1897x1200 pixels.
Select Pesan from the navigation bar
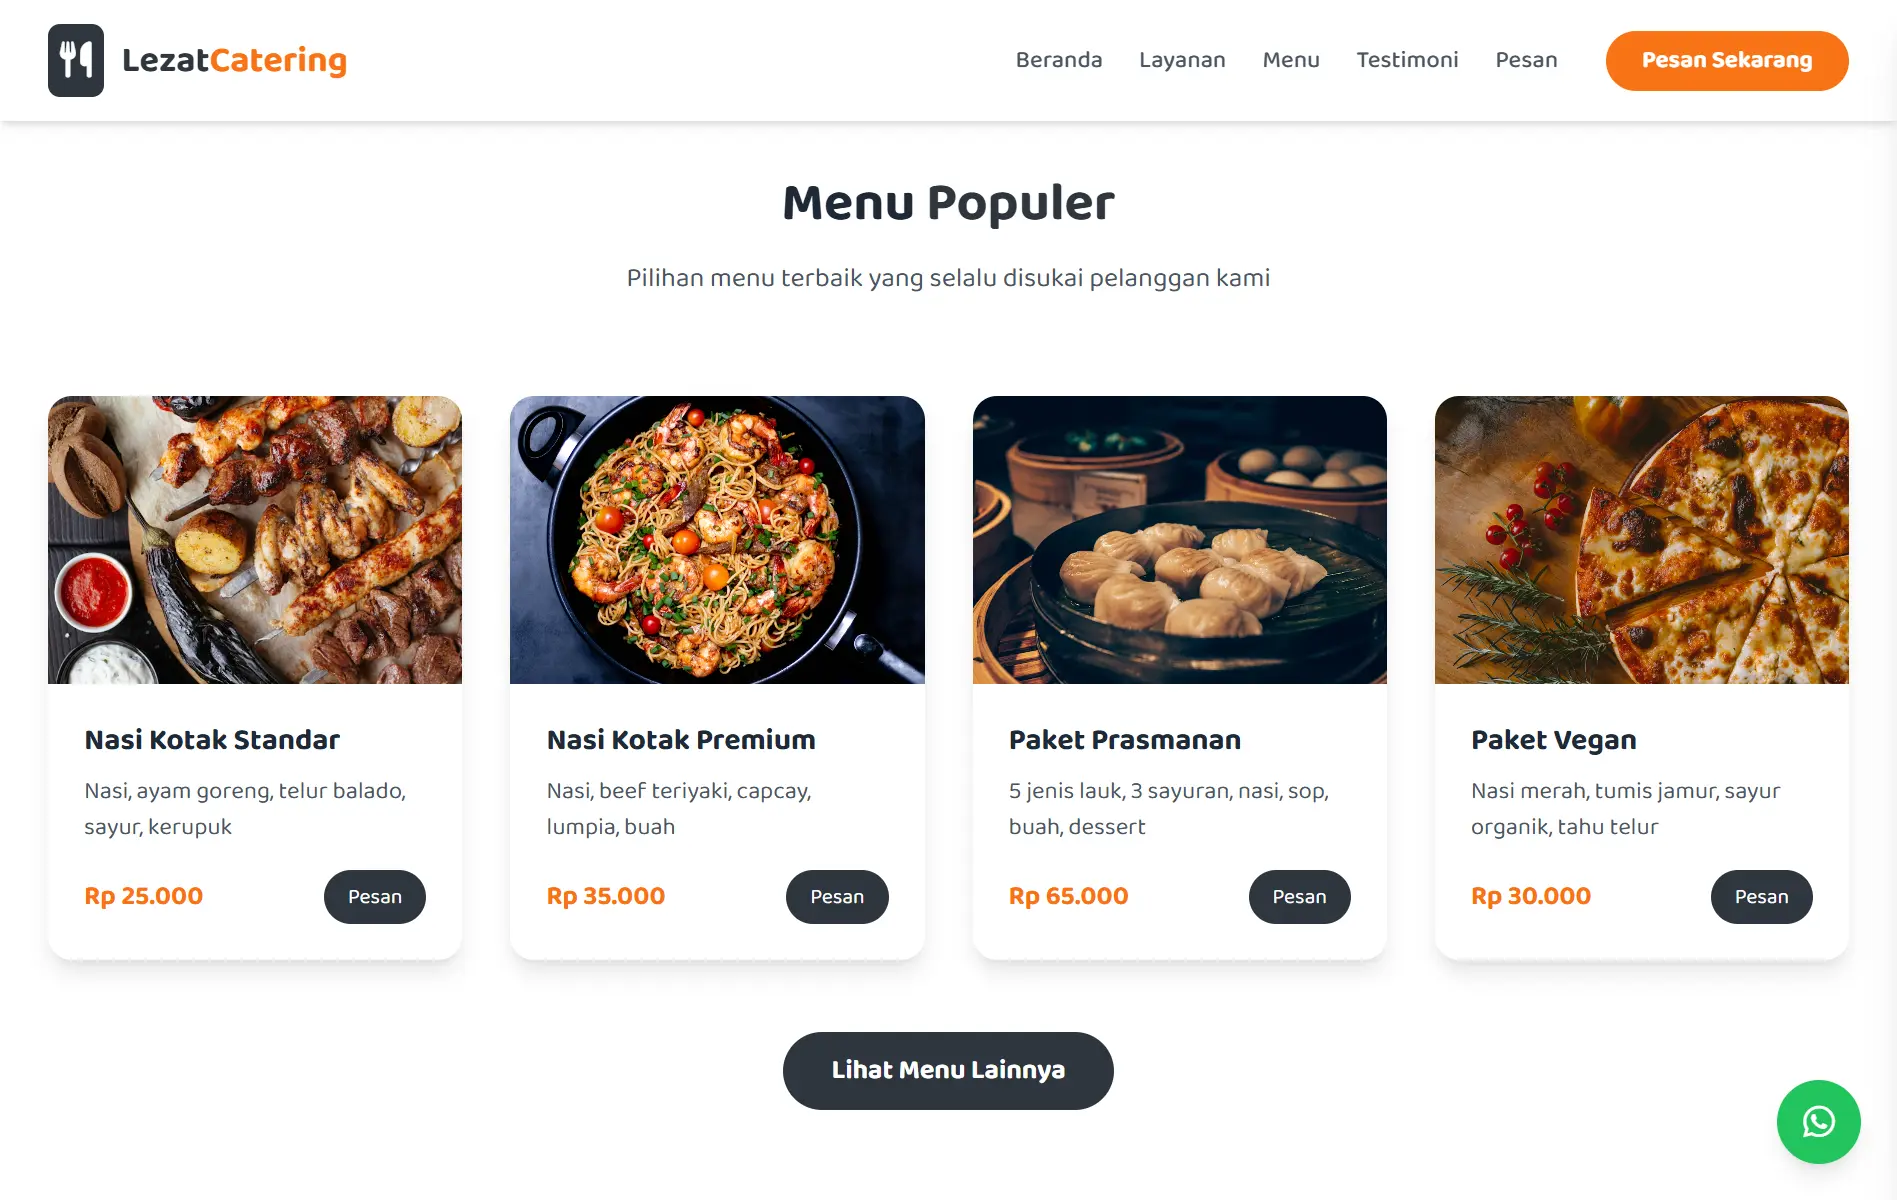1526,60
